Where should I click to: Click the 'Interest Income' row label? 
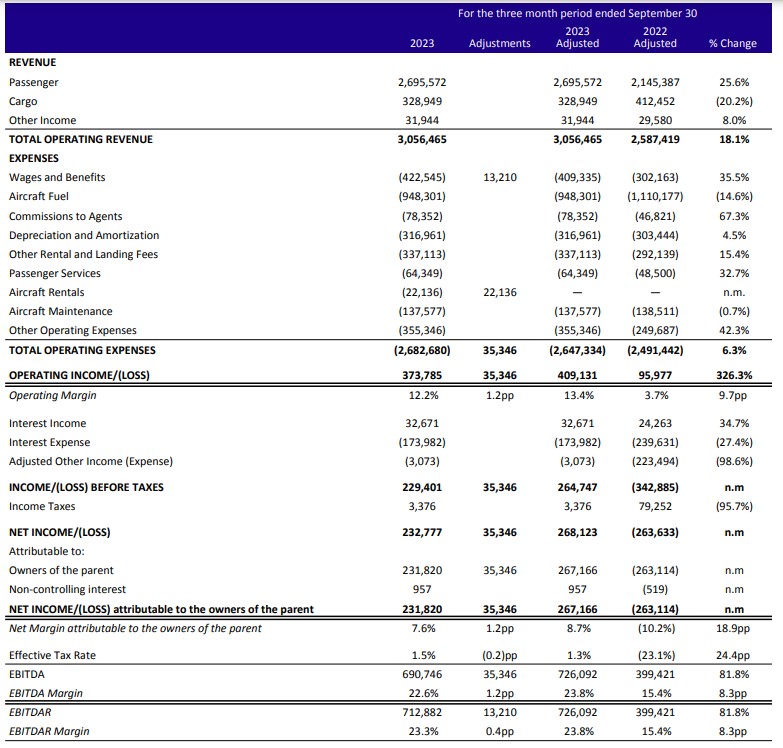(x=47, y=423)
